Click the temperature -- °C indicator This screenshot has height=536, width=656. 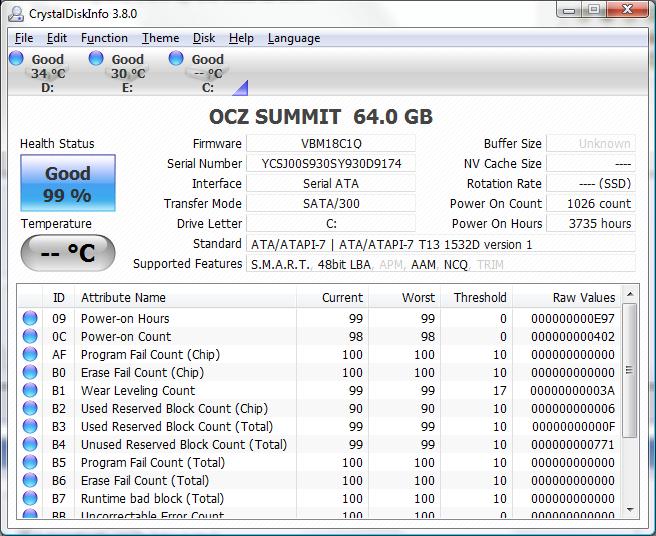click(68, 253)
